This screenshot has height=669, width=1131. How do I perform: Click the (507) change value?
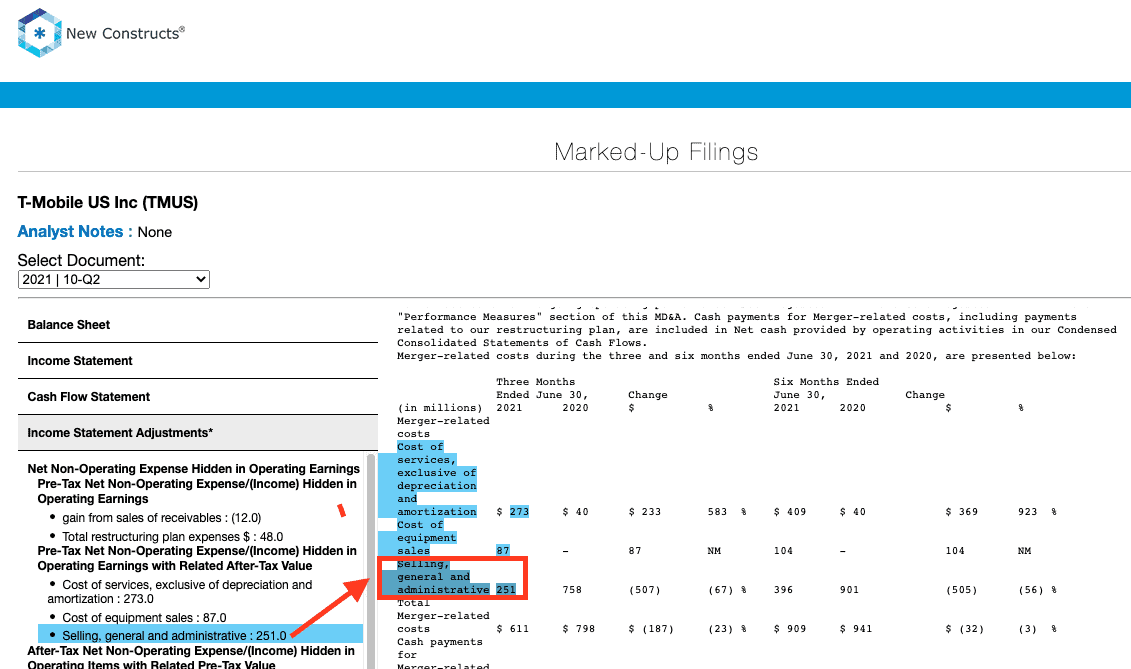pyautogui.click(x=644, y=590)
